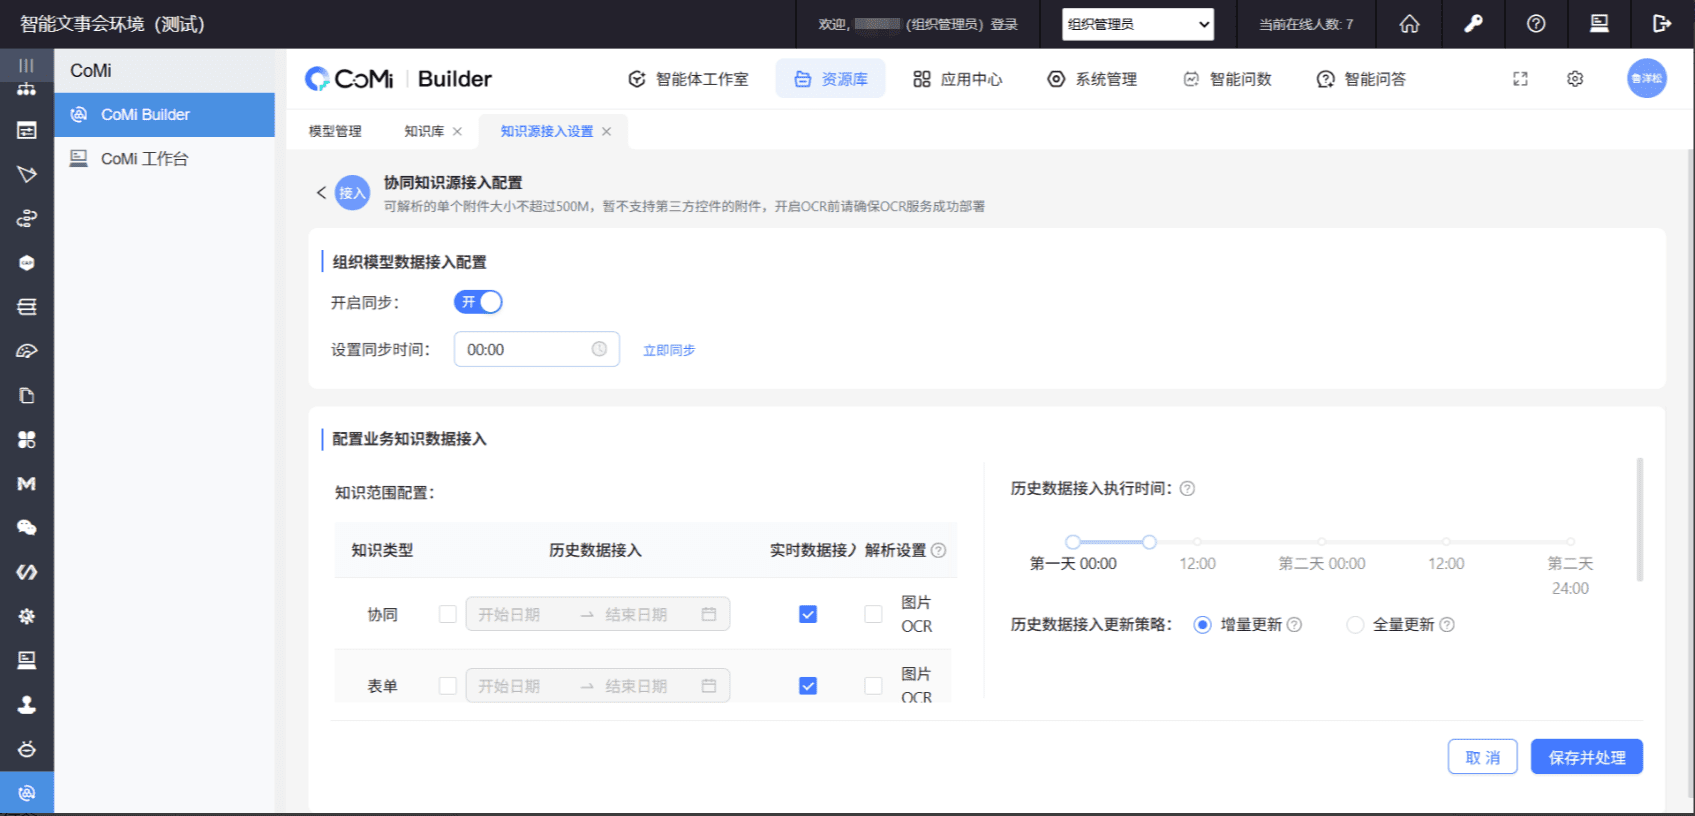Open the 智能问数 menu
The width and height of the screenshot is (1695, 816).
[1227, 79]
